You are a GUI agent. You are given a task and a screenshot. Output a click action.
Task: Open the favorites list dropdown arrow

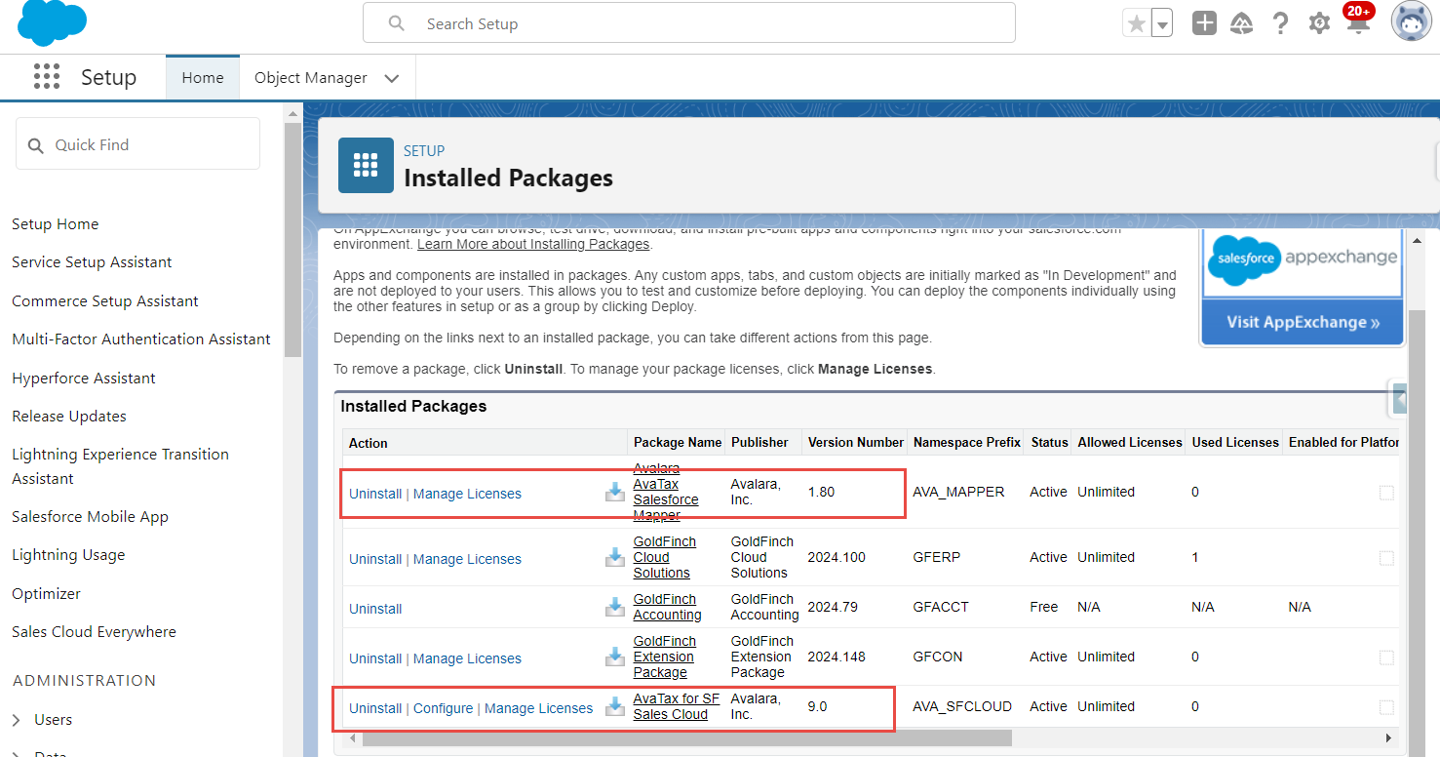click(1162, 23)
